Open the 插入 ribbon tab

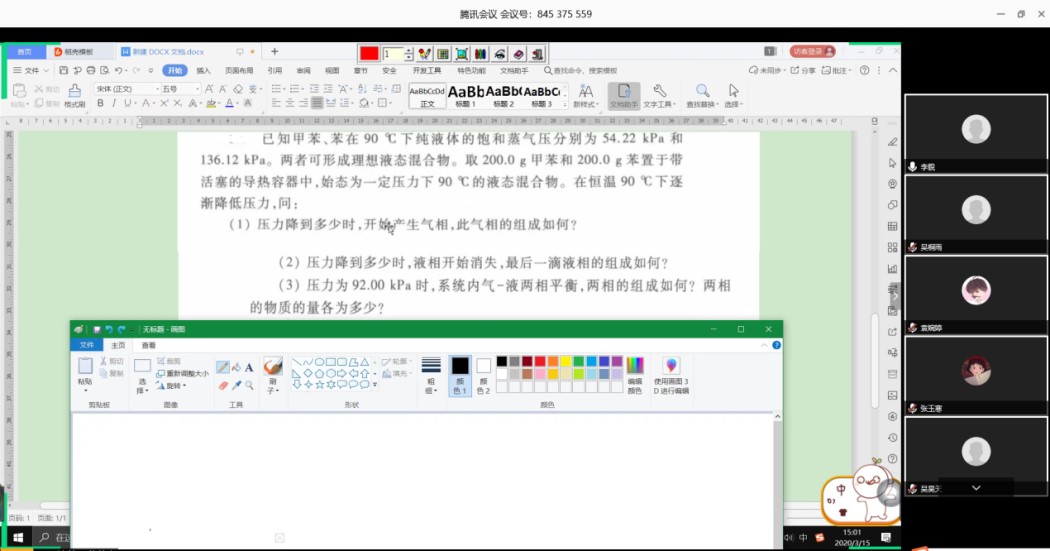click(203, 71)
